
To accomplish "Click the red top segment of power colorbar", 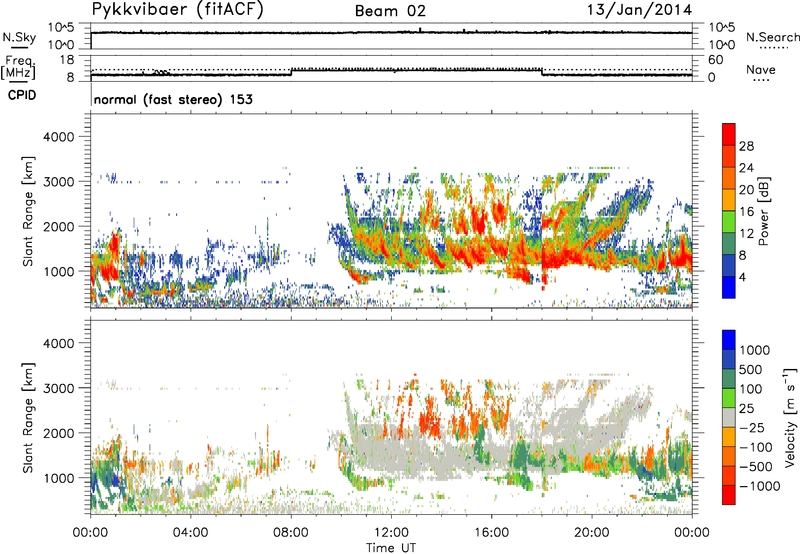I will (x=729, y=134).
